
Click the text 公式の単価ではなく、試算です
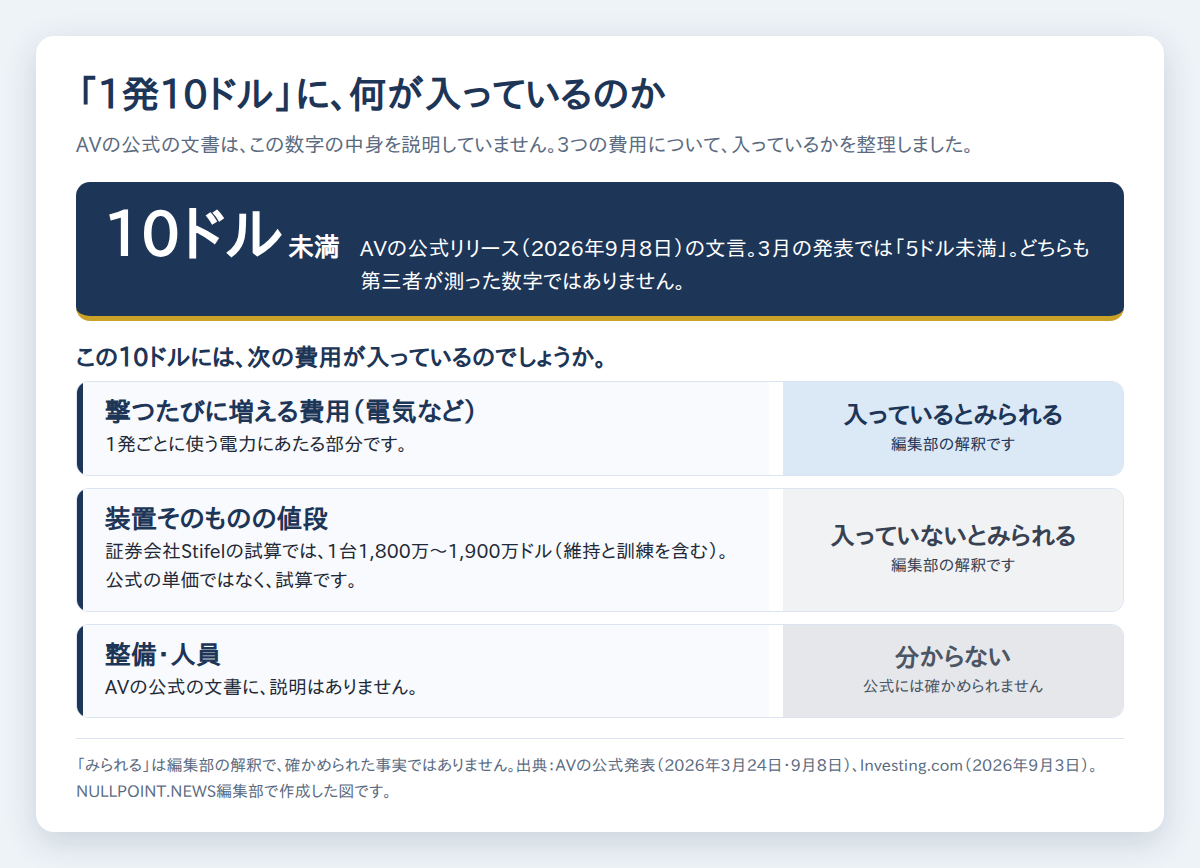pos(231,580)
